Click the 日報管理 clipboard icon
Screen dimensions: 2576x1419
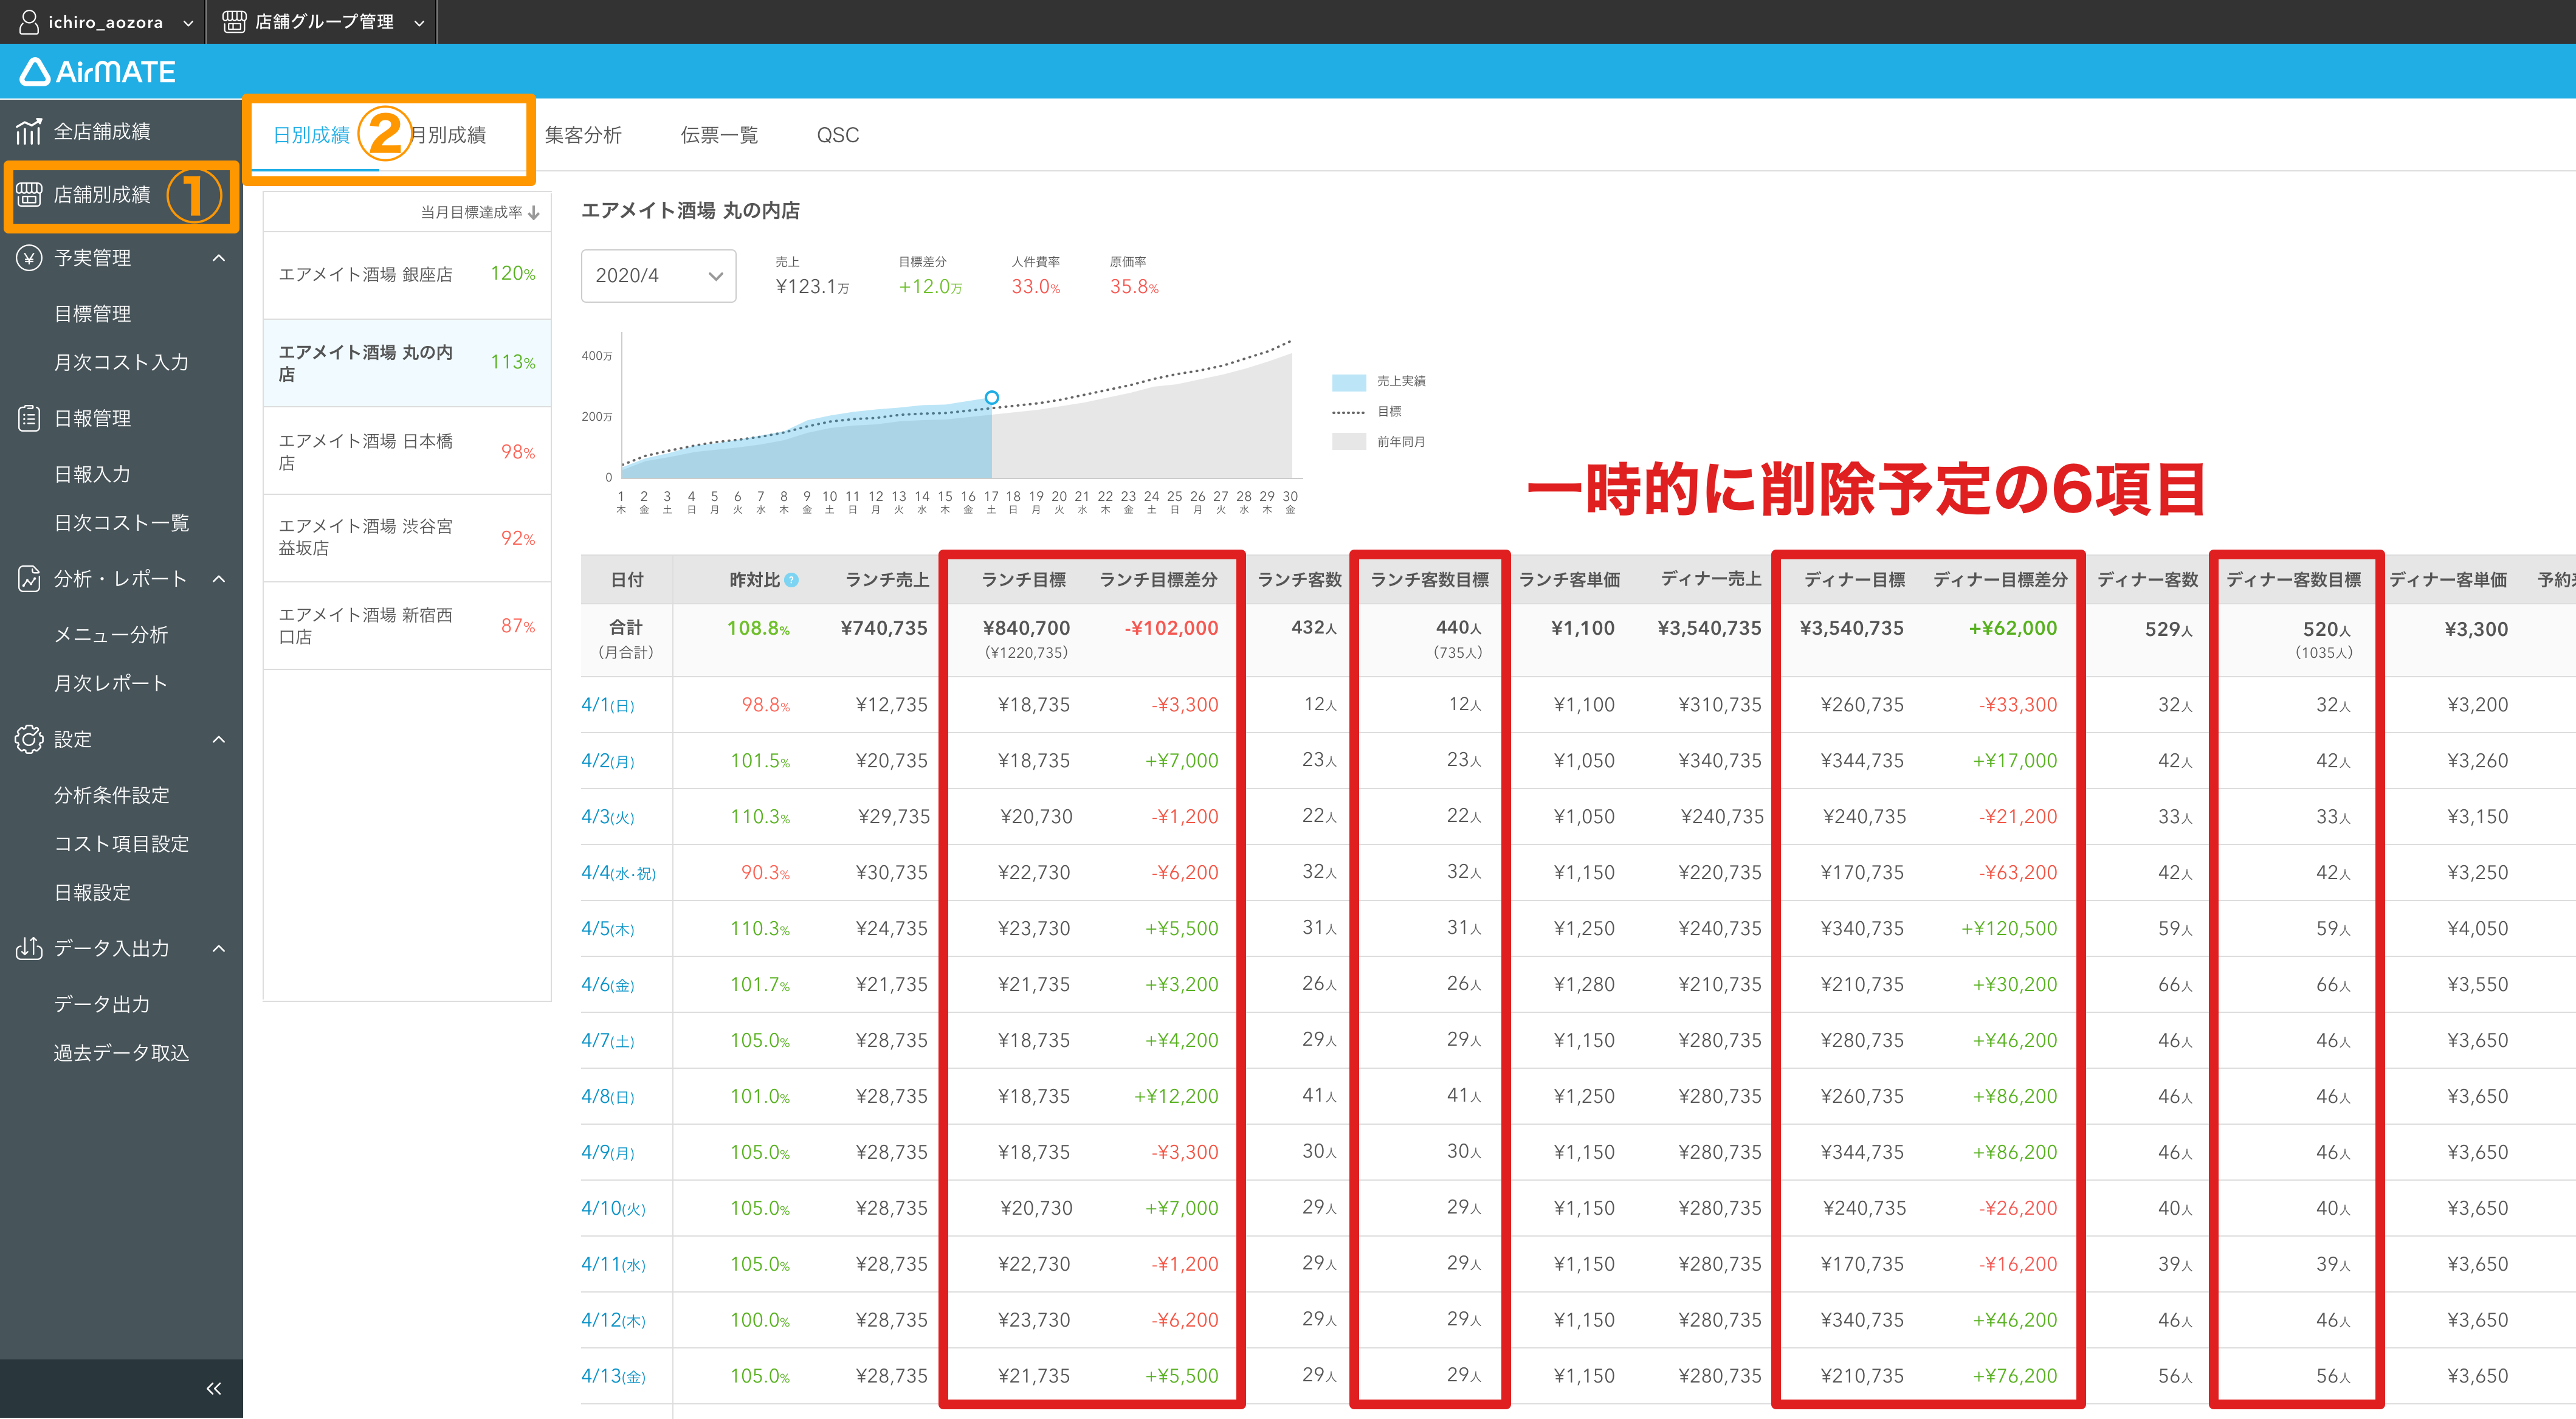29,418
